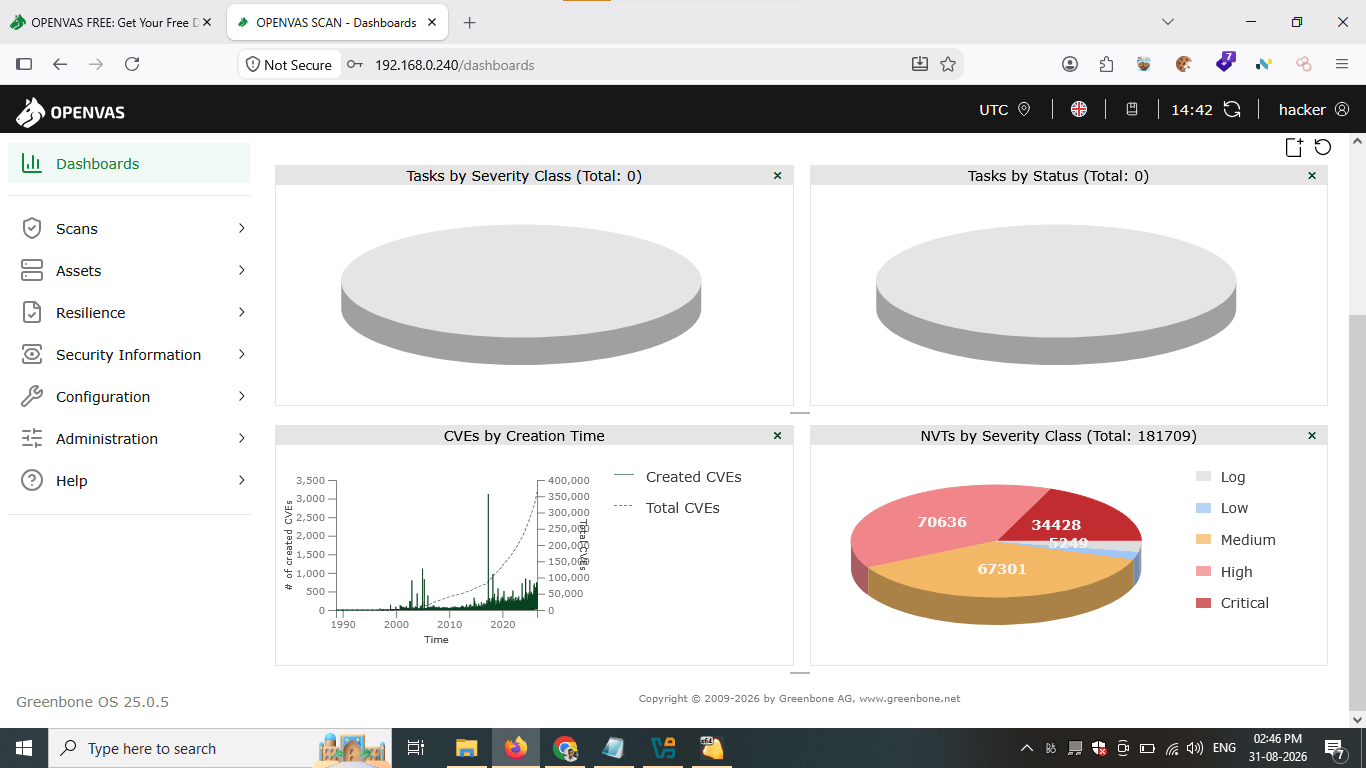
Task: Remove the Tasks by Severity Class chart
Action: (x=778, y=176)
